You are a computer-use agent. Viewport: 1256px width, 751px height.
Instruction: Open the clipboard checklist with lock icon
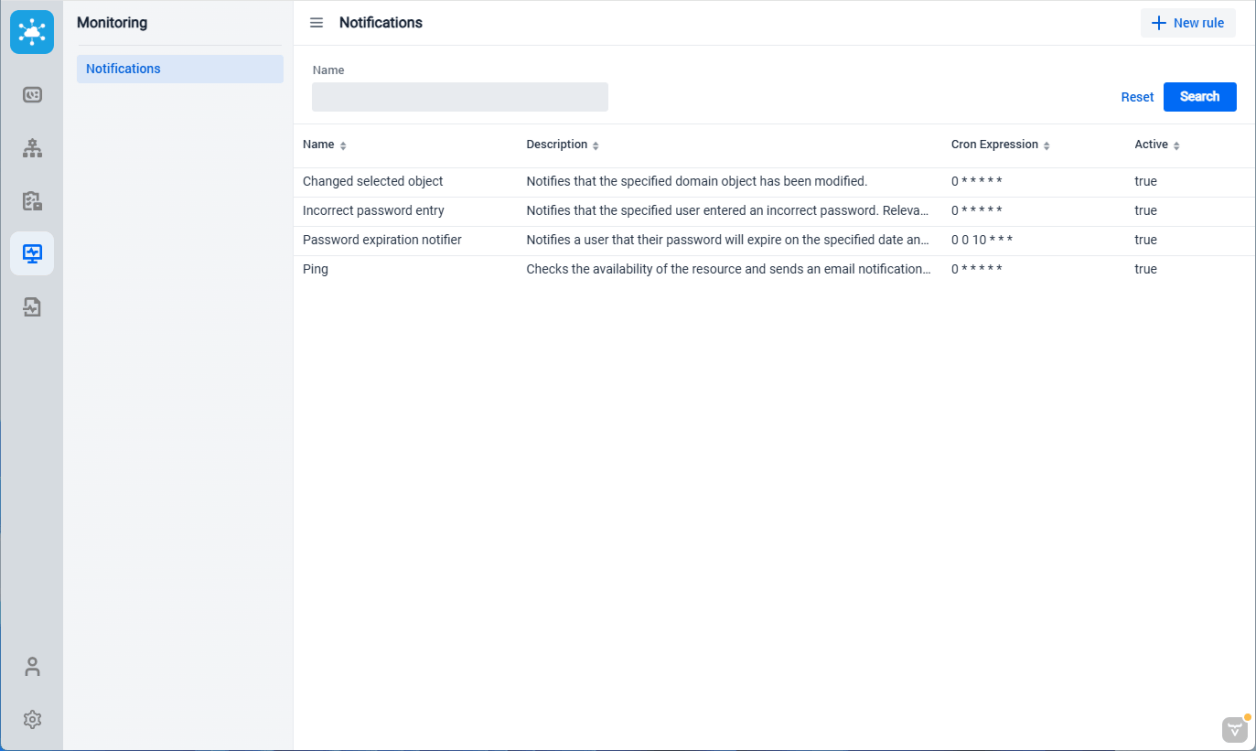[x=32, y=201]
